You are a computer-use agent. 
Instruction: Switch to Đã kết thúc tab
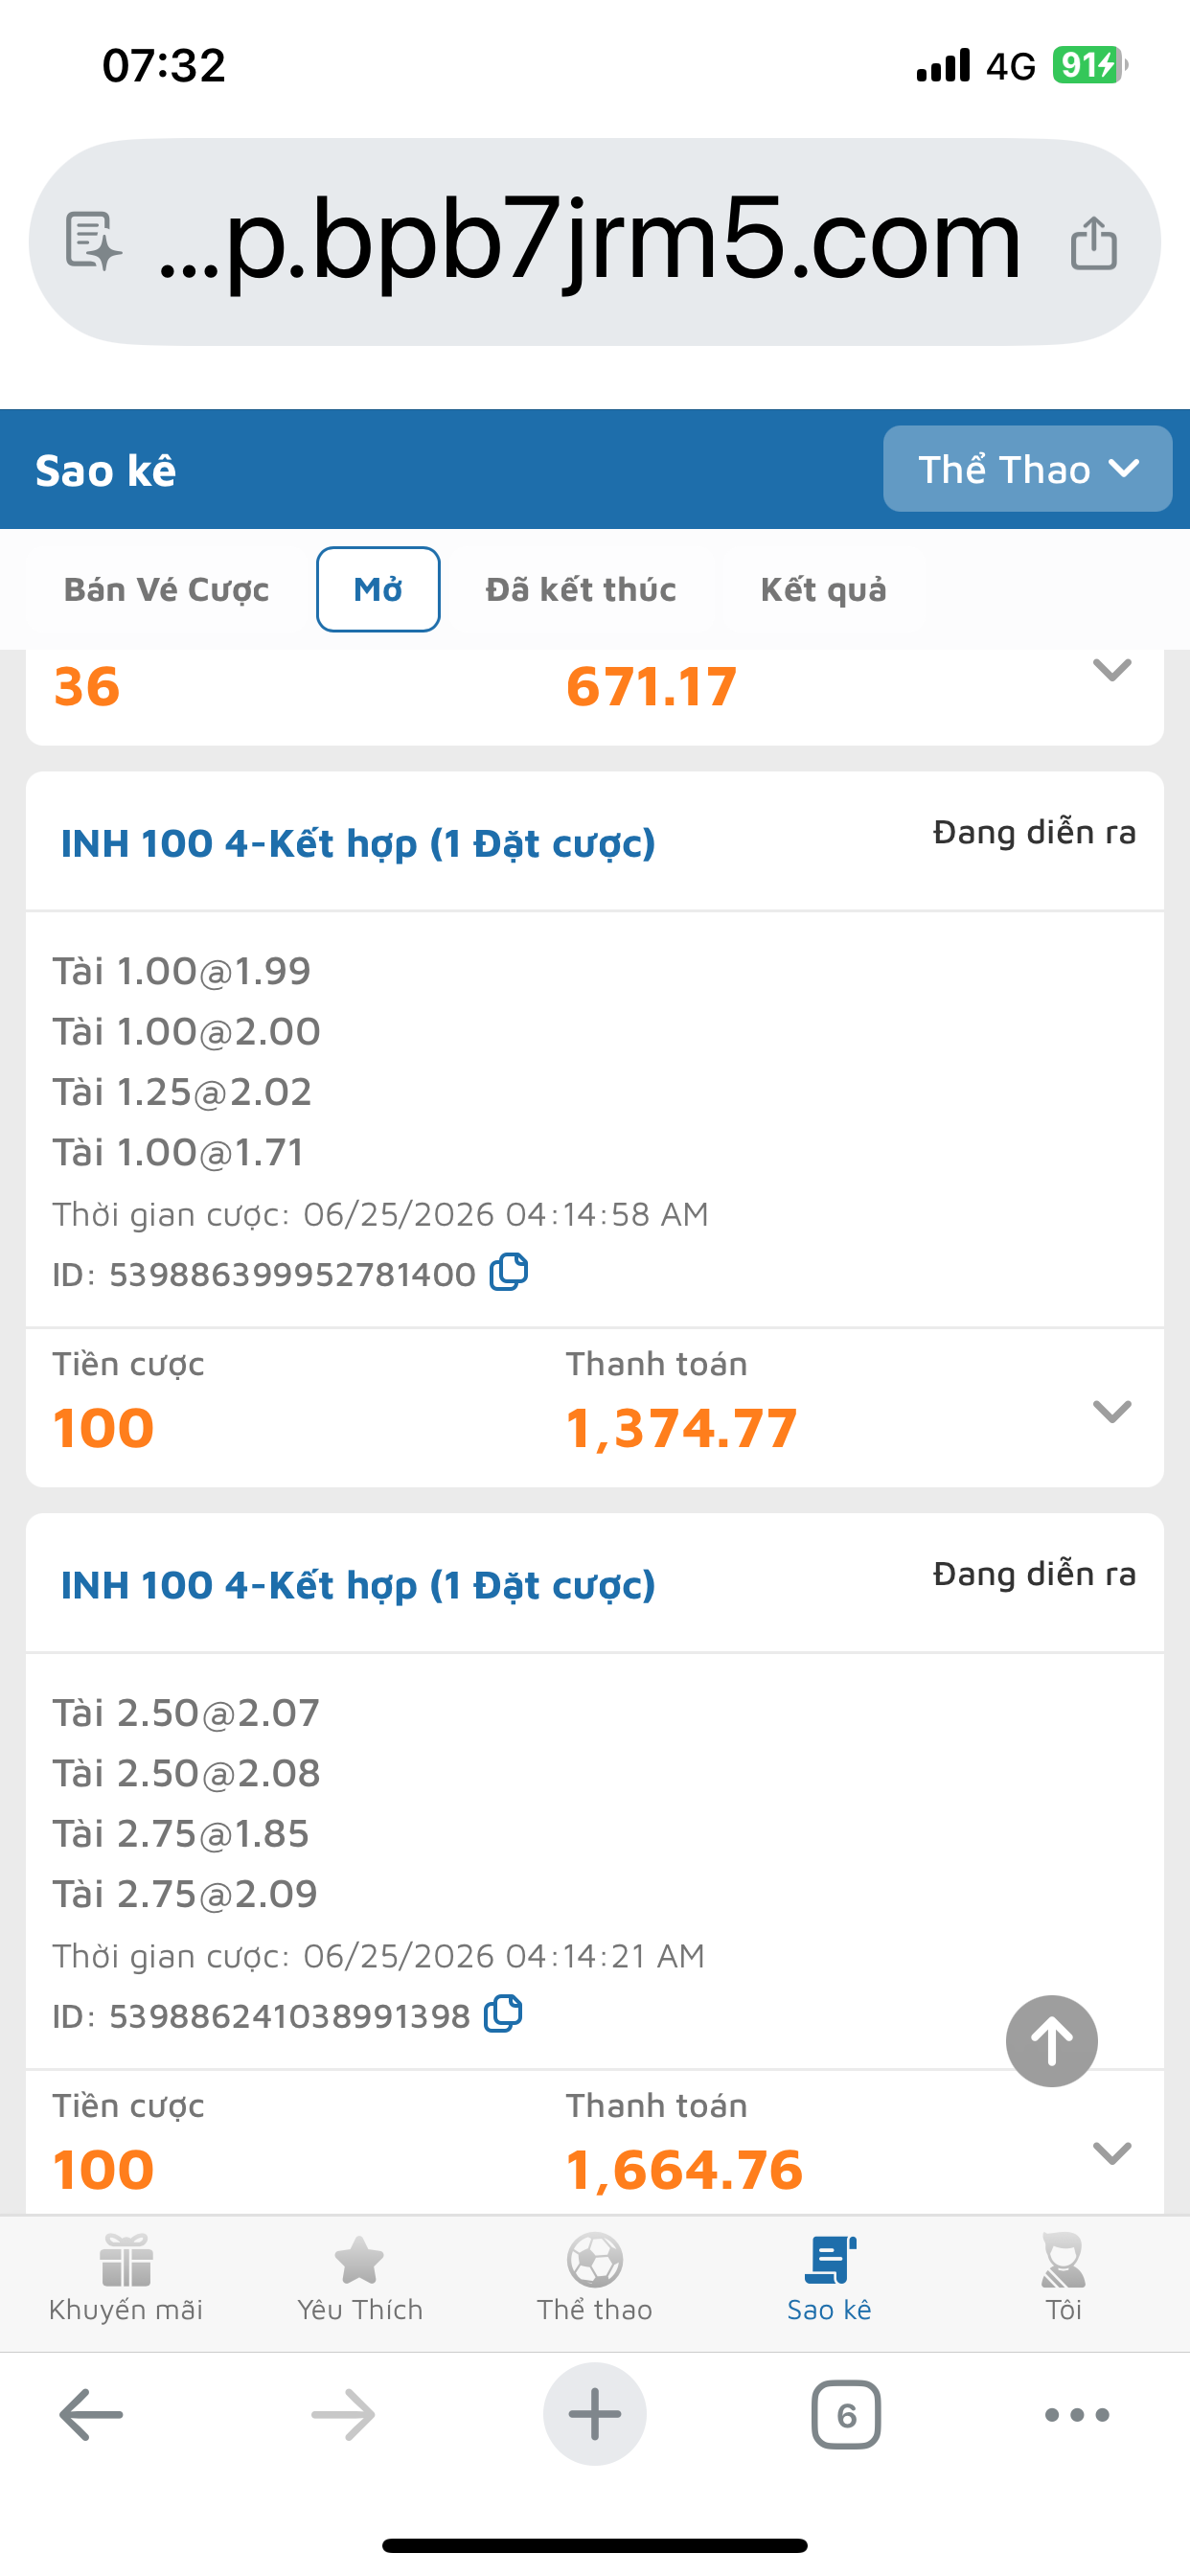coord(581,589)
